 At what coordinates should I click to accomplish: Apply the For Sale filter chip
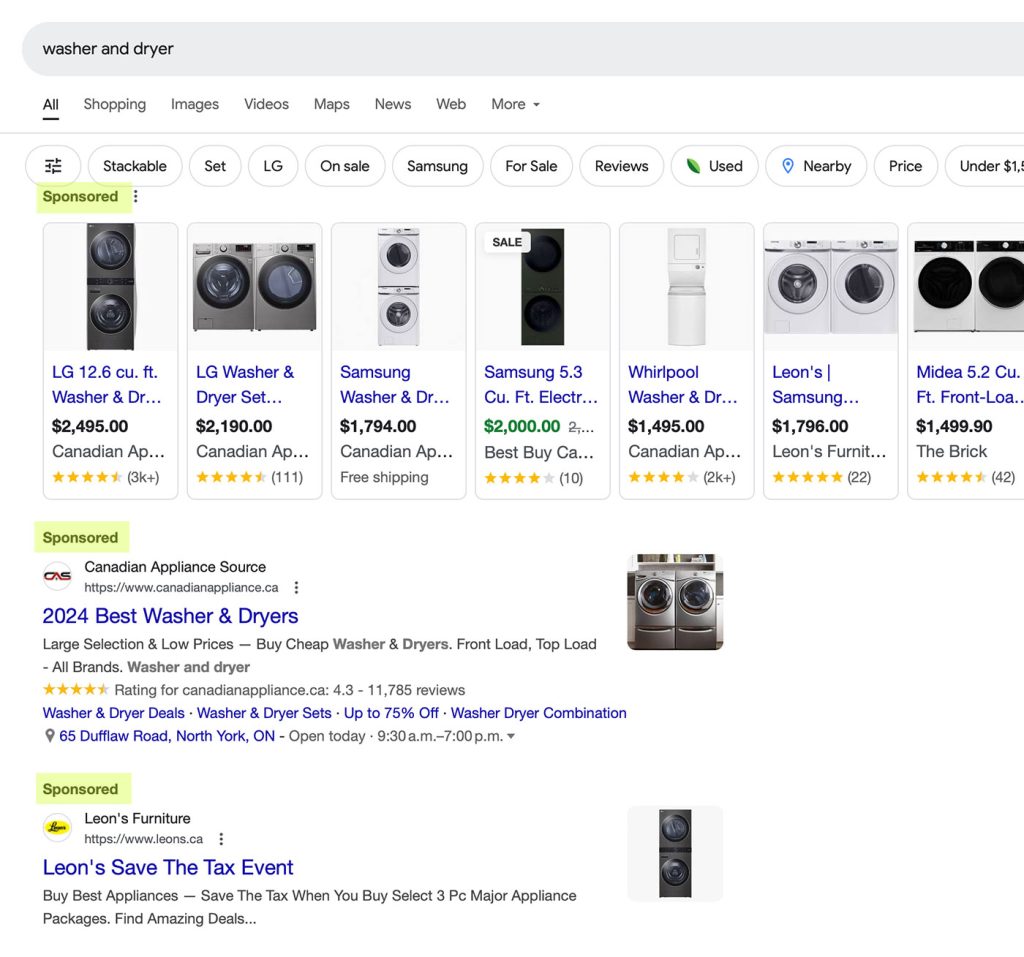[x=531, y=166]
